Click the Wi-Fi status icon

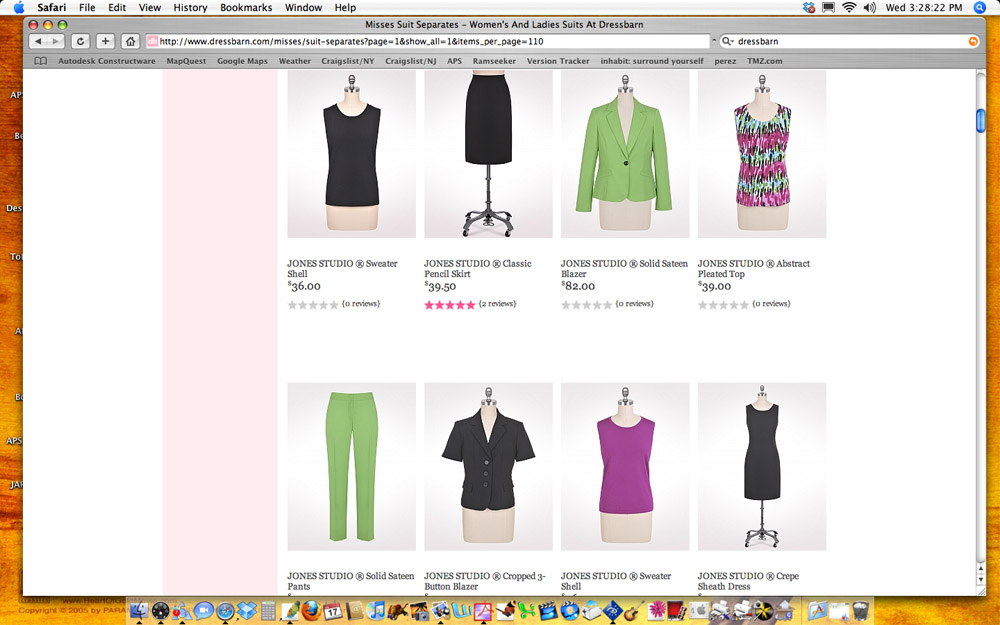(x=849, y=8)
